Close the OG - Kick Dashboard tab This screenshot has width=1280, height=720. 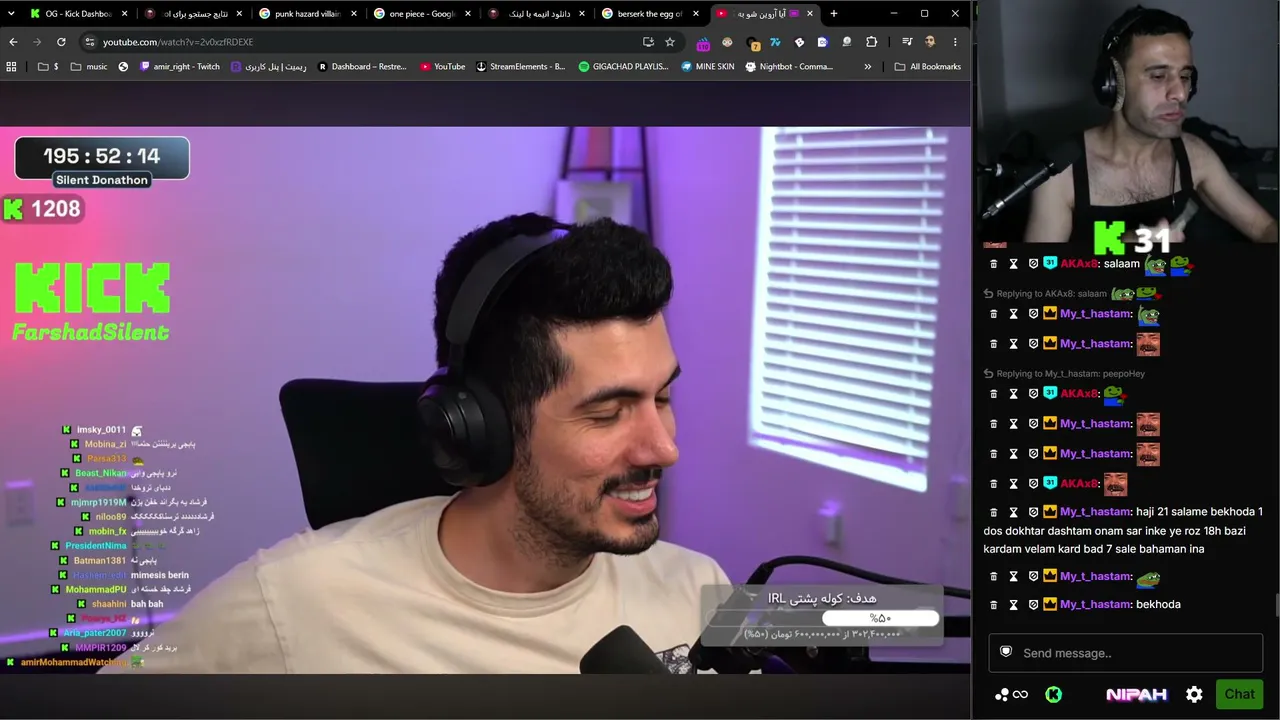125,14
